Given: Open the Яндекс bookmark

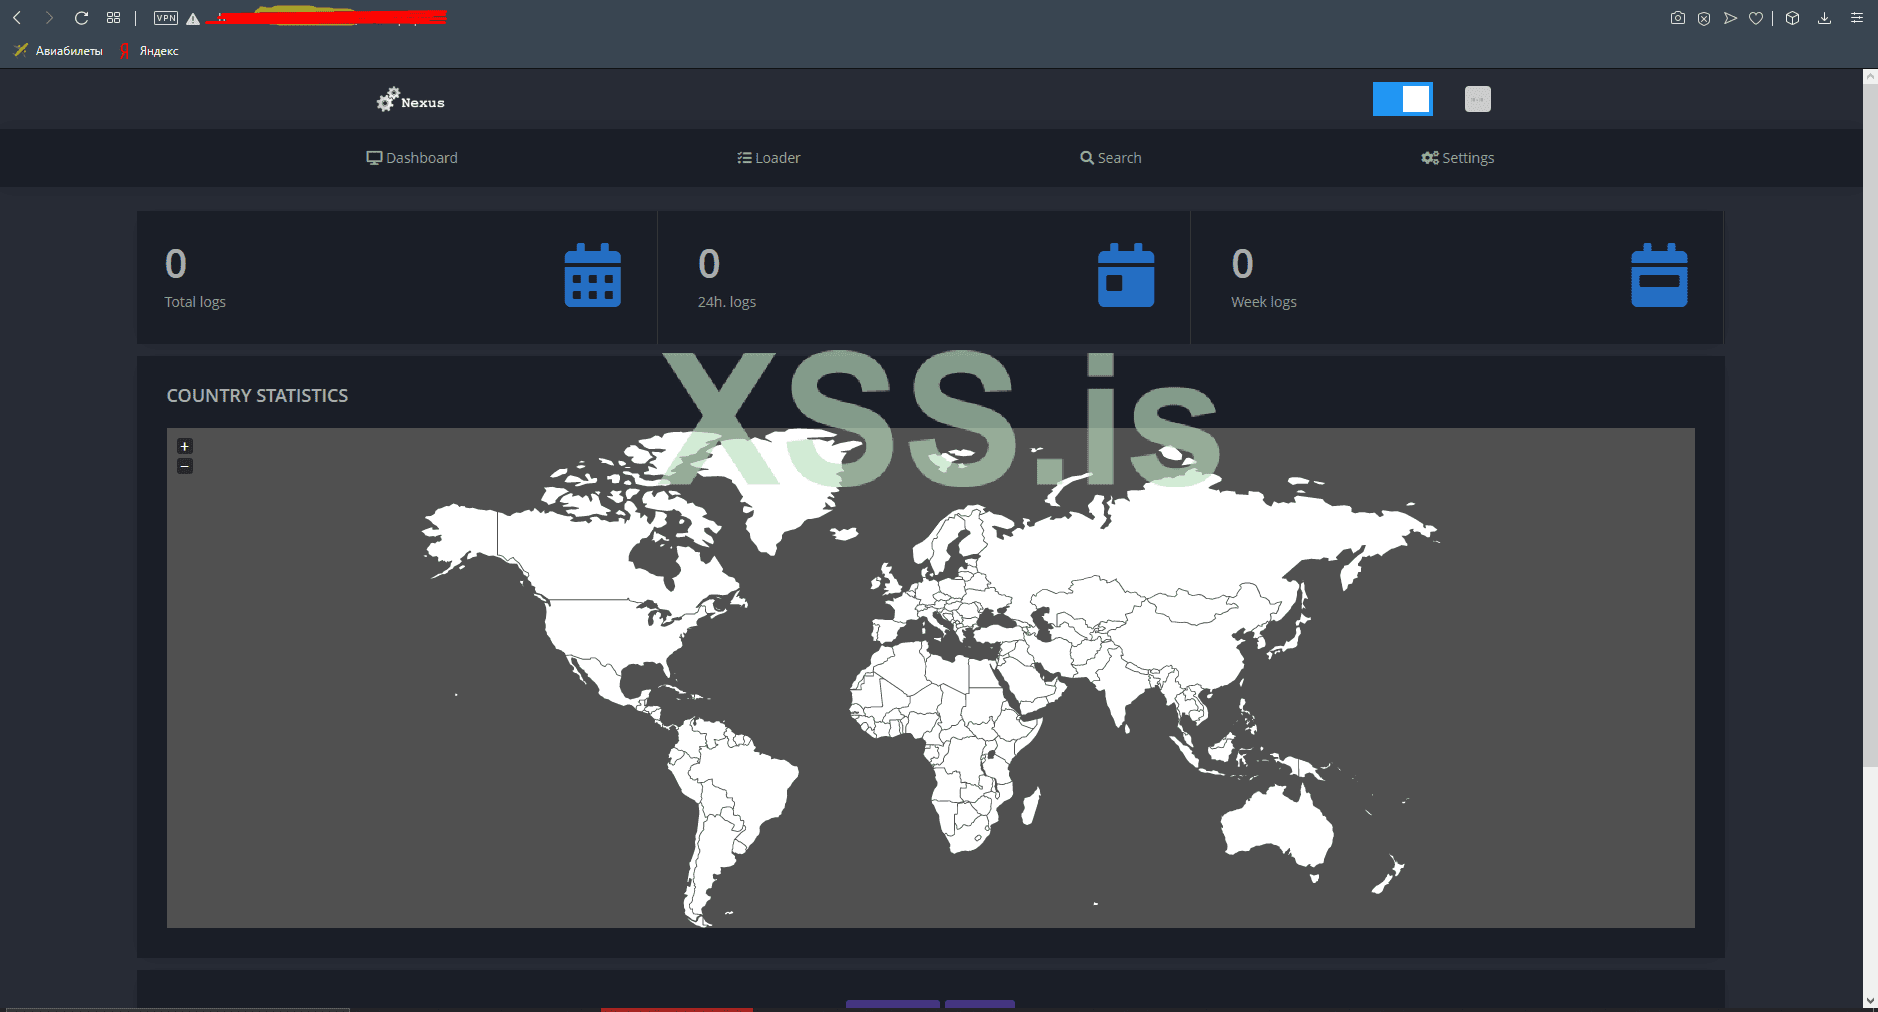Looking at the screenshot, I should click(149, 51).
